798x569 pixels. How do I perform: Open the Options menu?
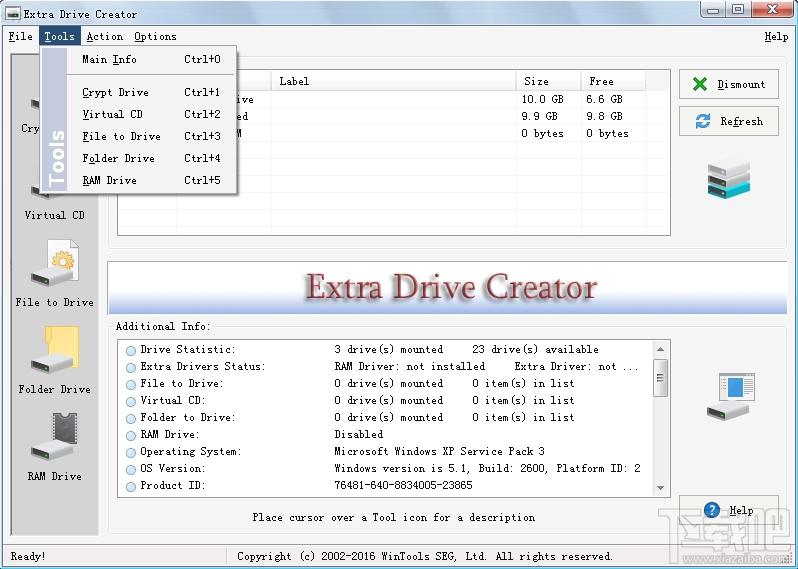click(155, 37)
